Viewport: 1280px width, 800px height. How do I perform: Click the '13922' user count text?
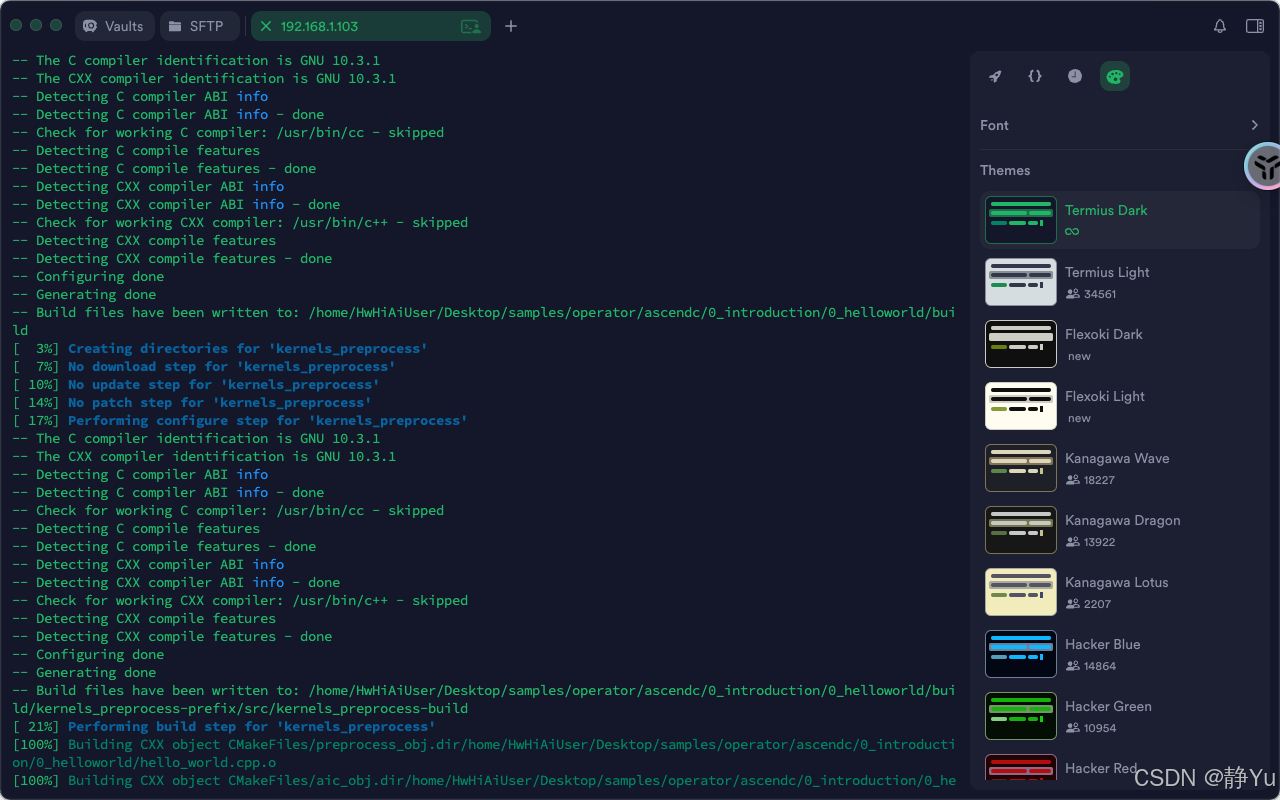(1099, 542)
